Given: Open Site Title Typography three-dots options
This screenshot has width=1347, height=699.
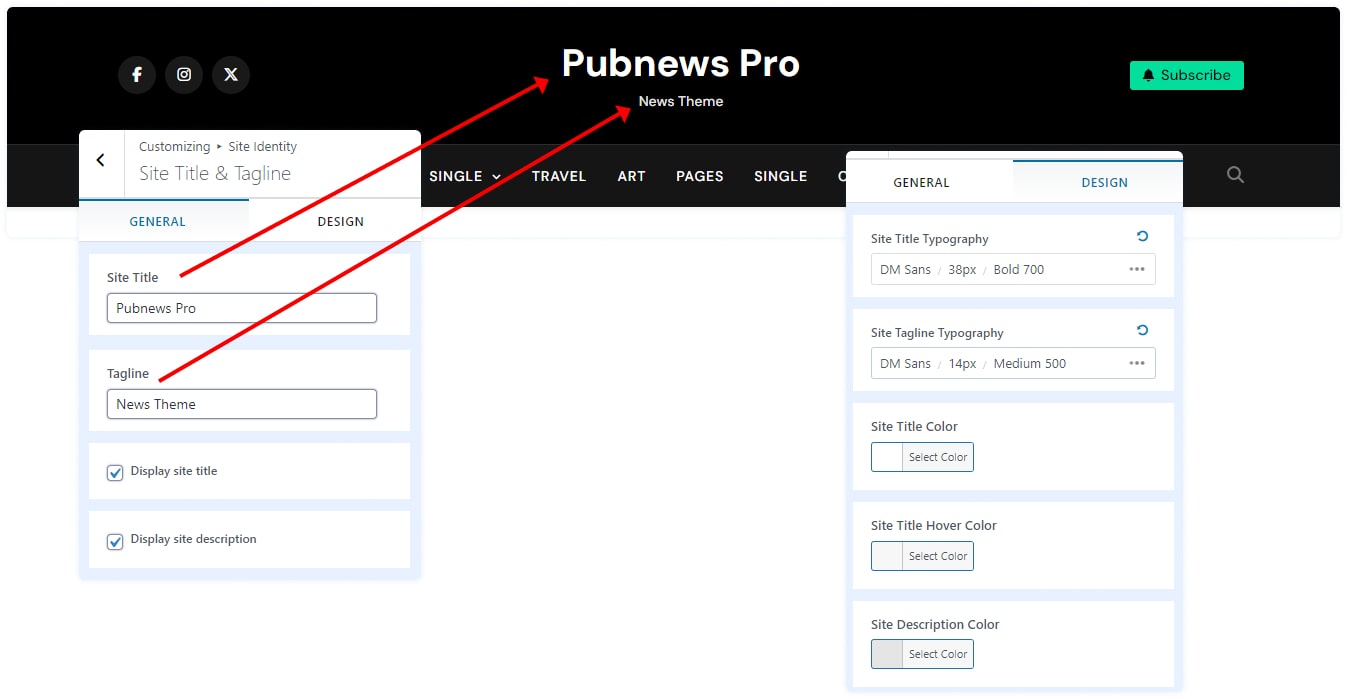Looking at the screenshot, I should click(1137, 269).
